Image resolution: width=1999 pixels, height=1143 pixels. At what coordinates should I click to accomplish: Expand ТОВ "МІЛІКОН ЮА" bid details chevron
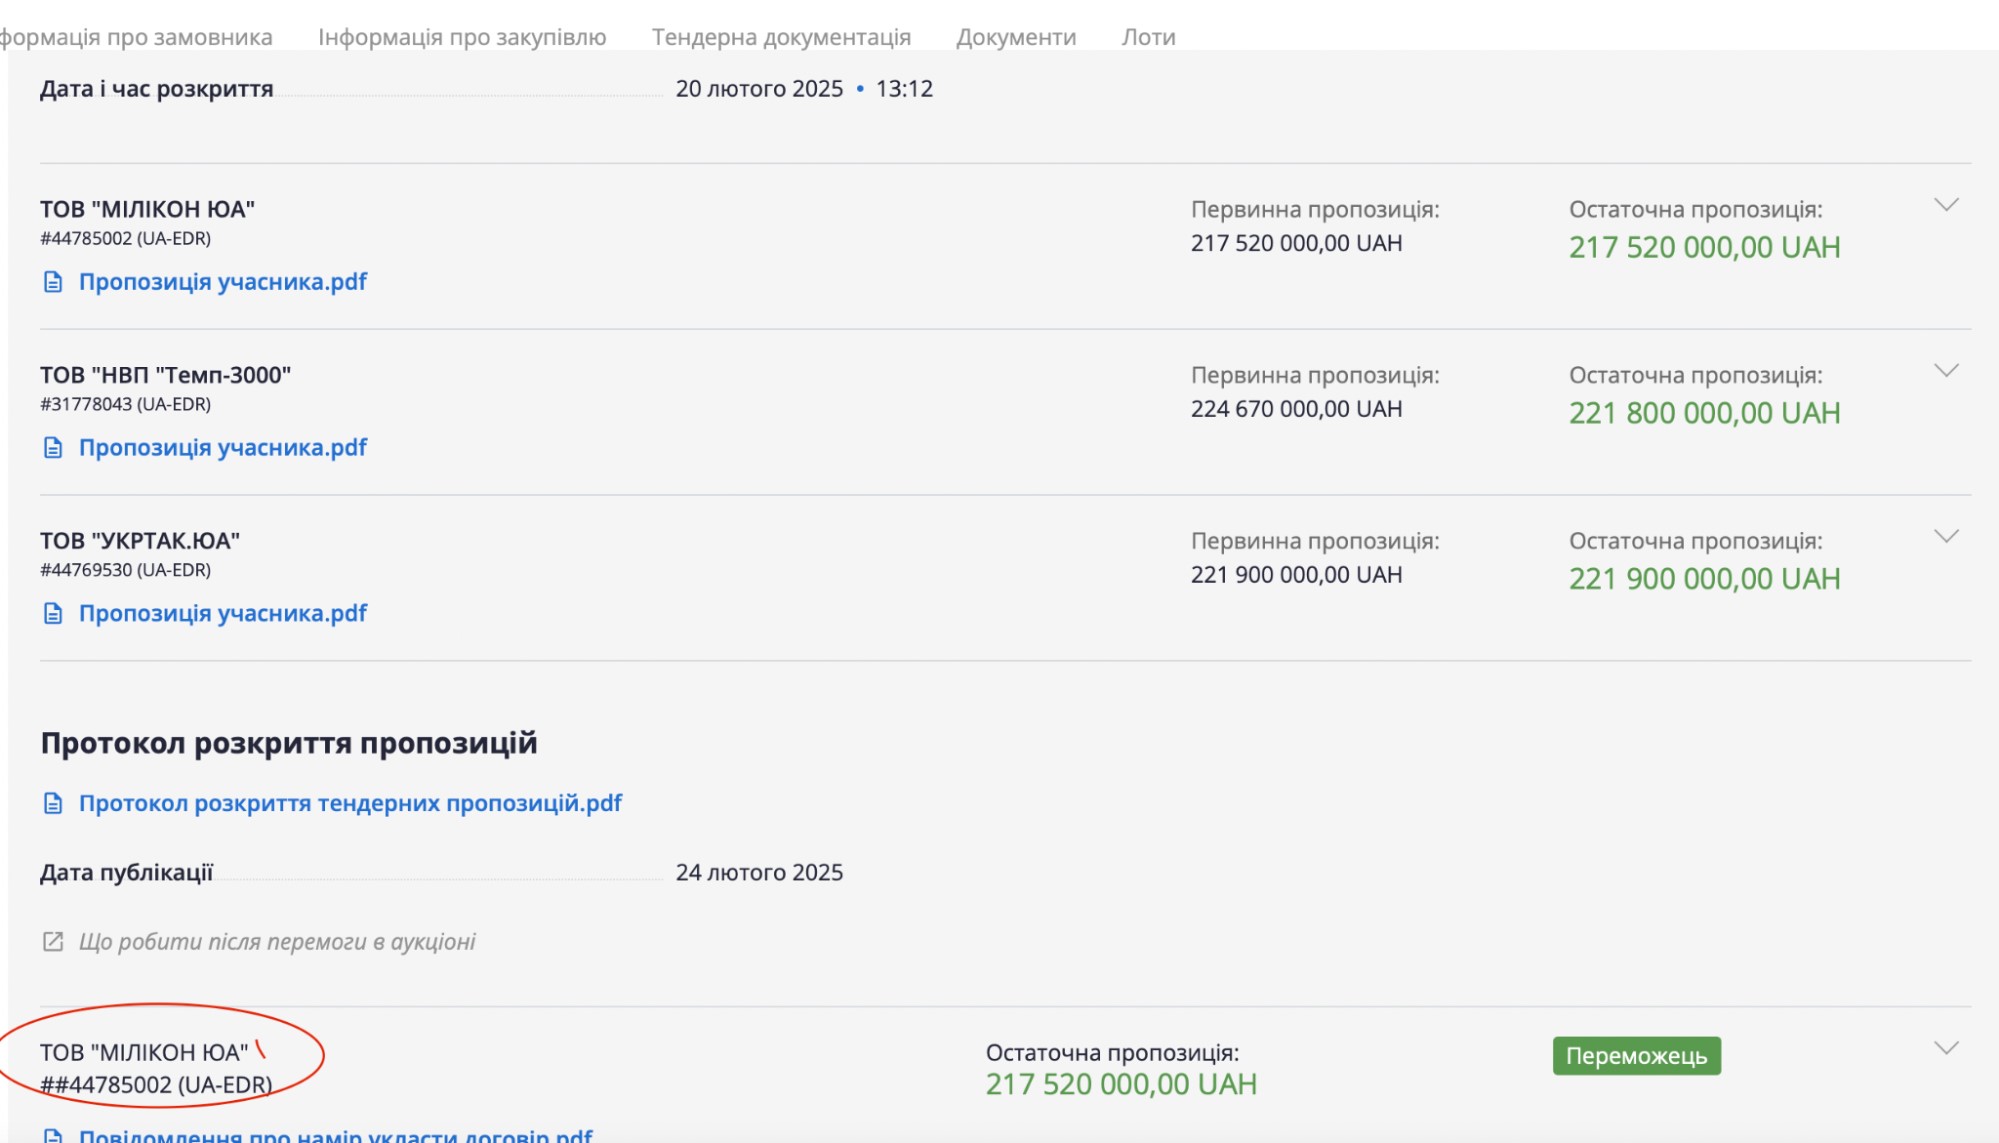click(x=1945, y=205)
